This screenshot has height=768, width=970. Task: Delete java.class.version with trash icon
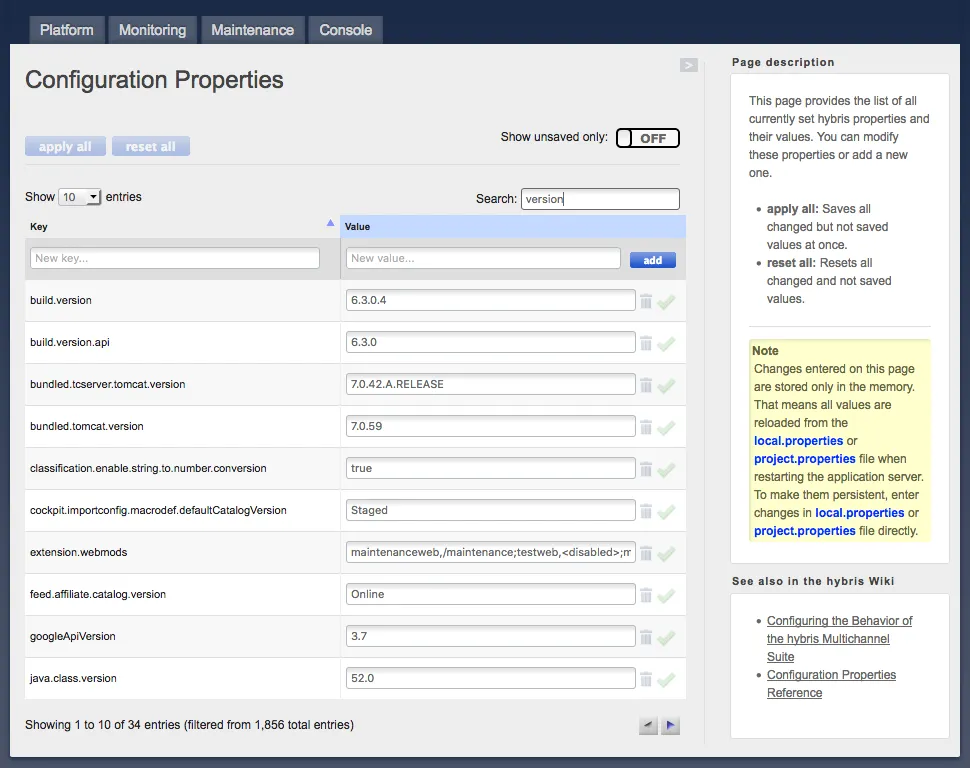(x=646, y=680)
